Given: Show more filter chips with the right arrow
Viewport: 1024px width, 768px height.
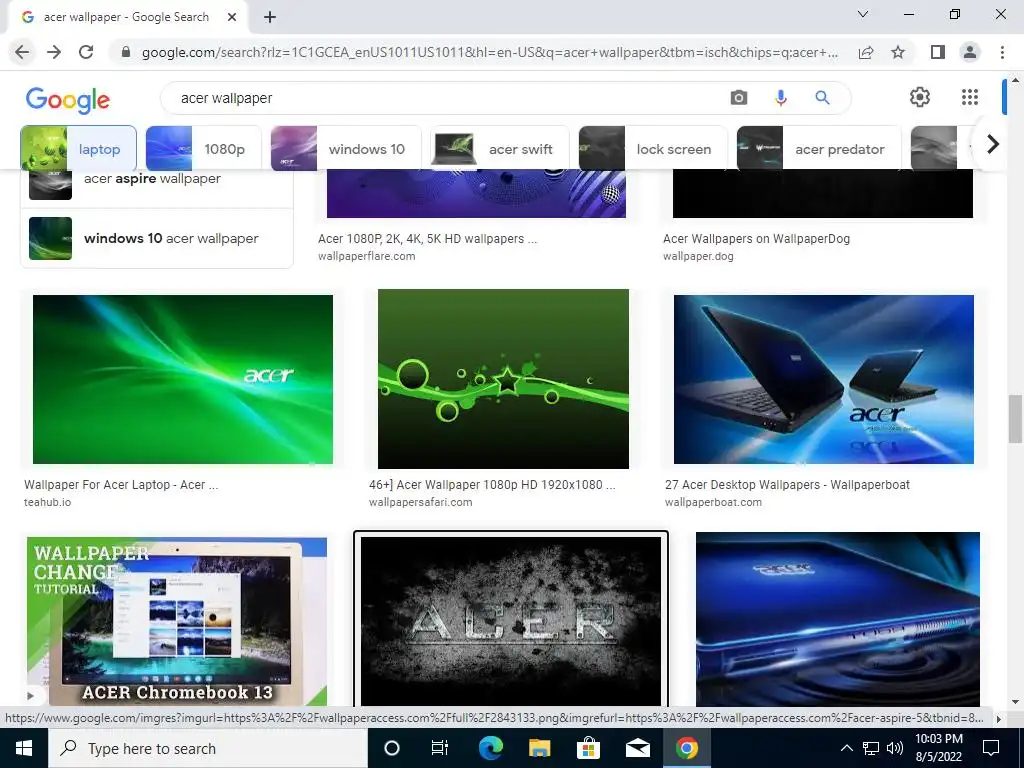Looking at the screenshot, I should [x=993, y=144].
